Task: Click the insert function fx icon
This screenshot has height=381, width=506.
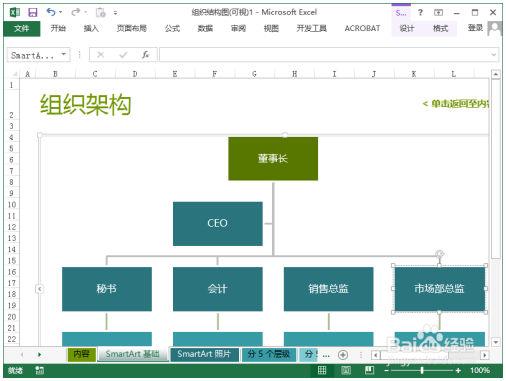Action: tap(145, 55)
